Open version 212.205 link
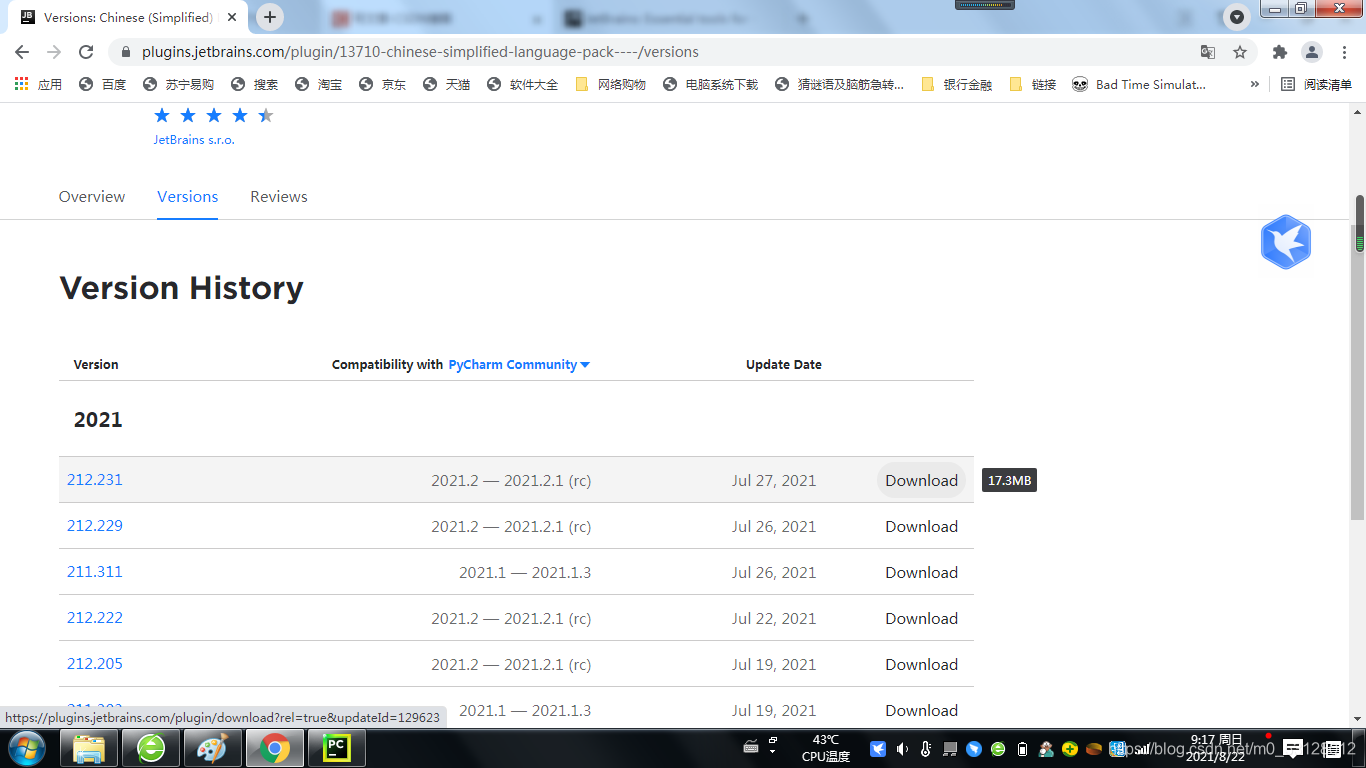The image size is (1366, 768). click(95, 664)
